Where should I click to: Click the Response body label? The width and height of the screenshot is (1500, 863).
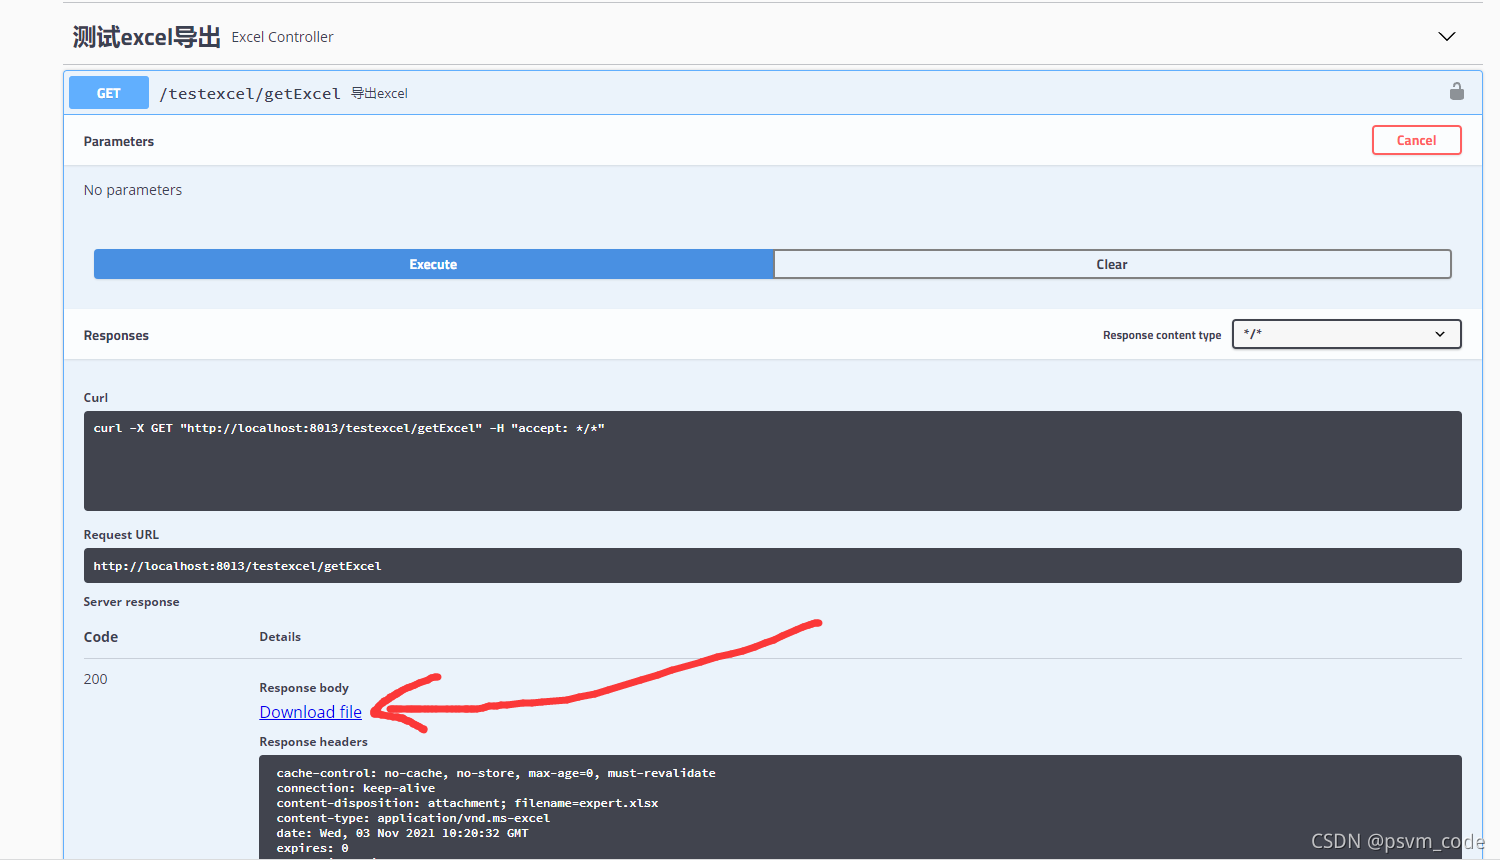[304, 687]
